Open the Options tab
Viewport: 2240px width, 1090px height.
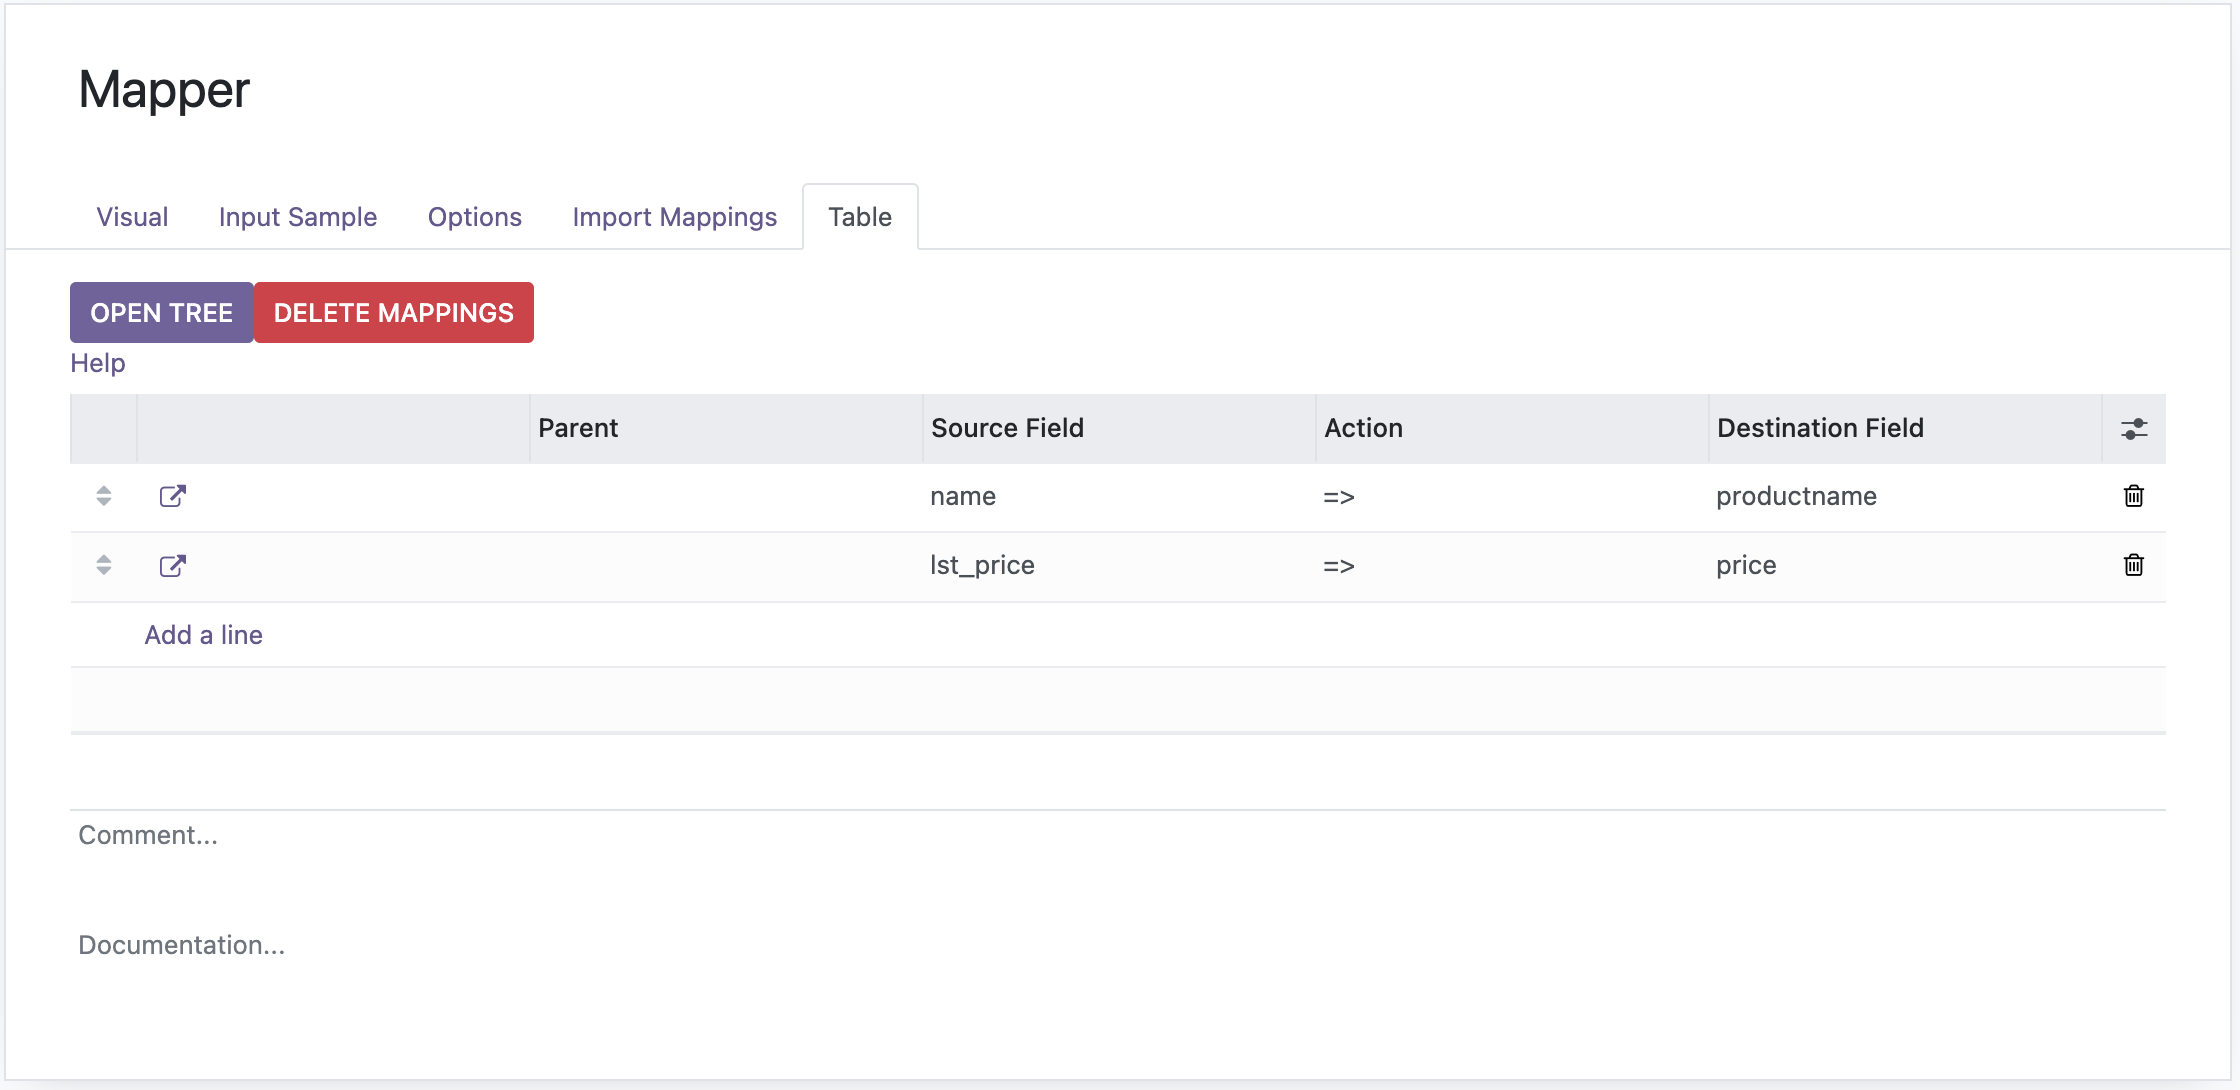pos(475,217)
